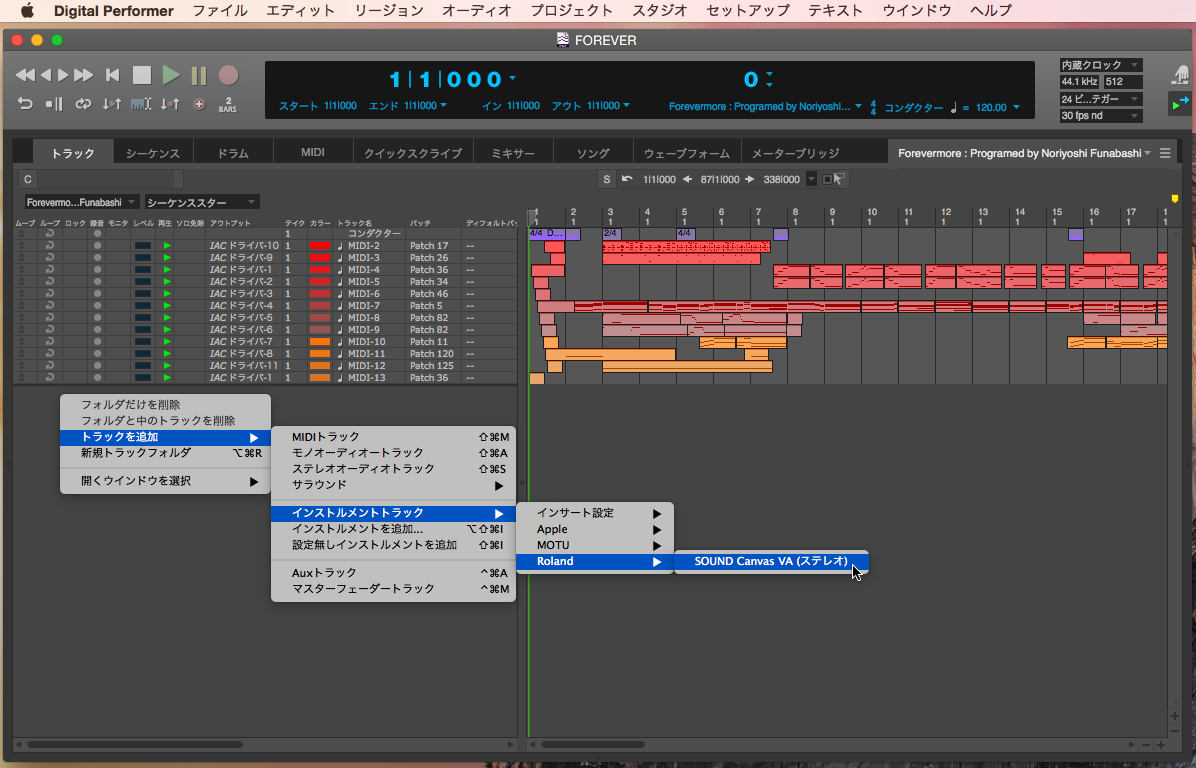Viewport: 1196px width, 768px height.
Task: Choose マスターフェーダートラック menu entry
Action: click(394, 589)
